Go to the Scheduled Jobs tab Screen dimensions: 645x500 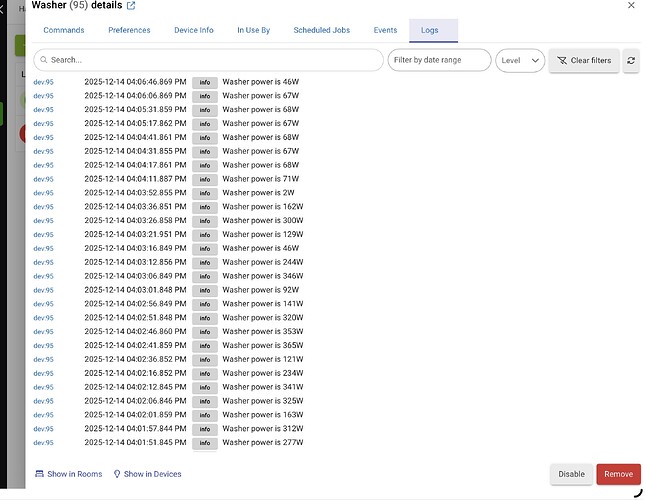pos(322,31)
